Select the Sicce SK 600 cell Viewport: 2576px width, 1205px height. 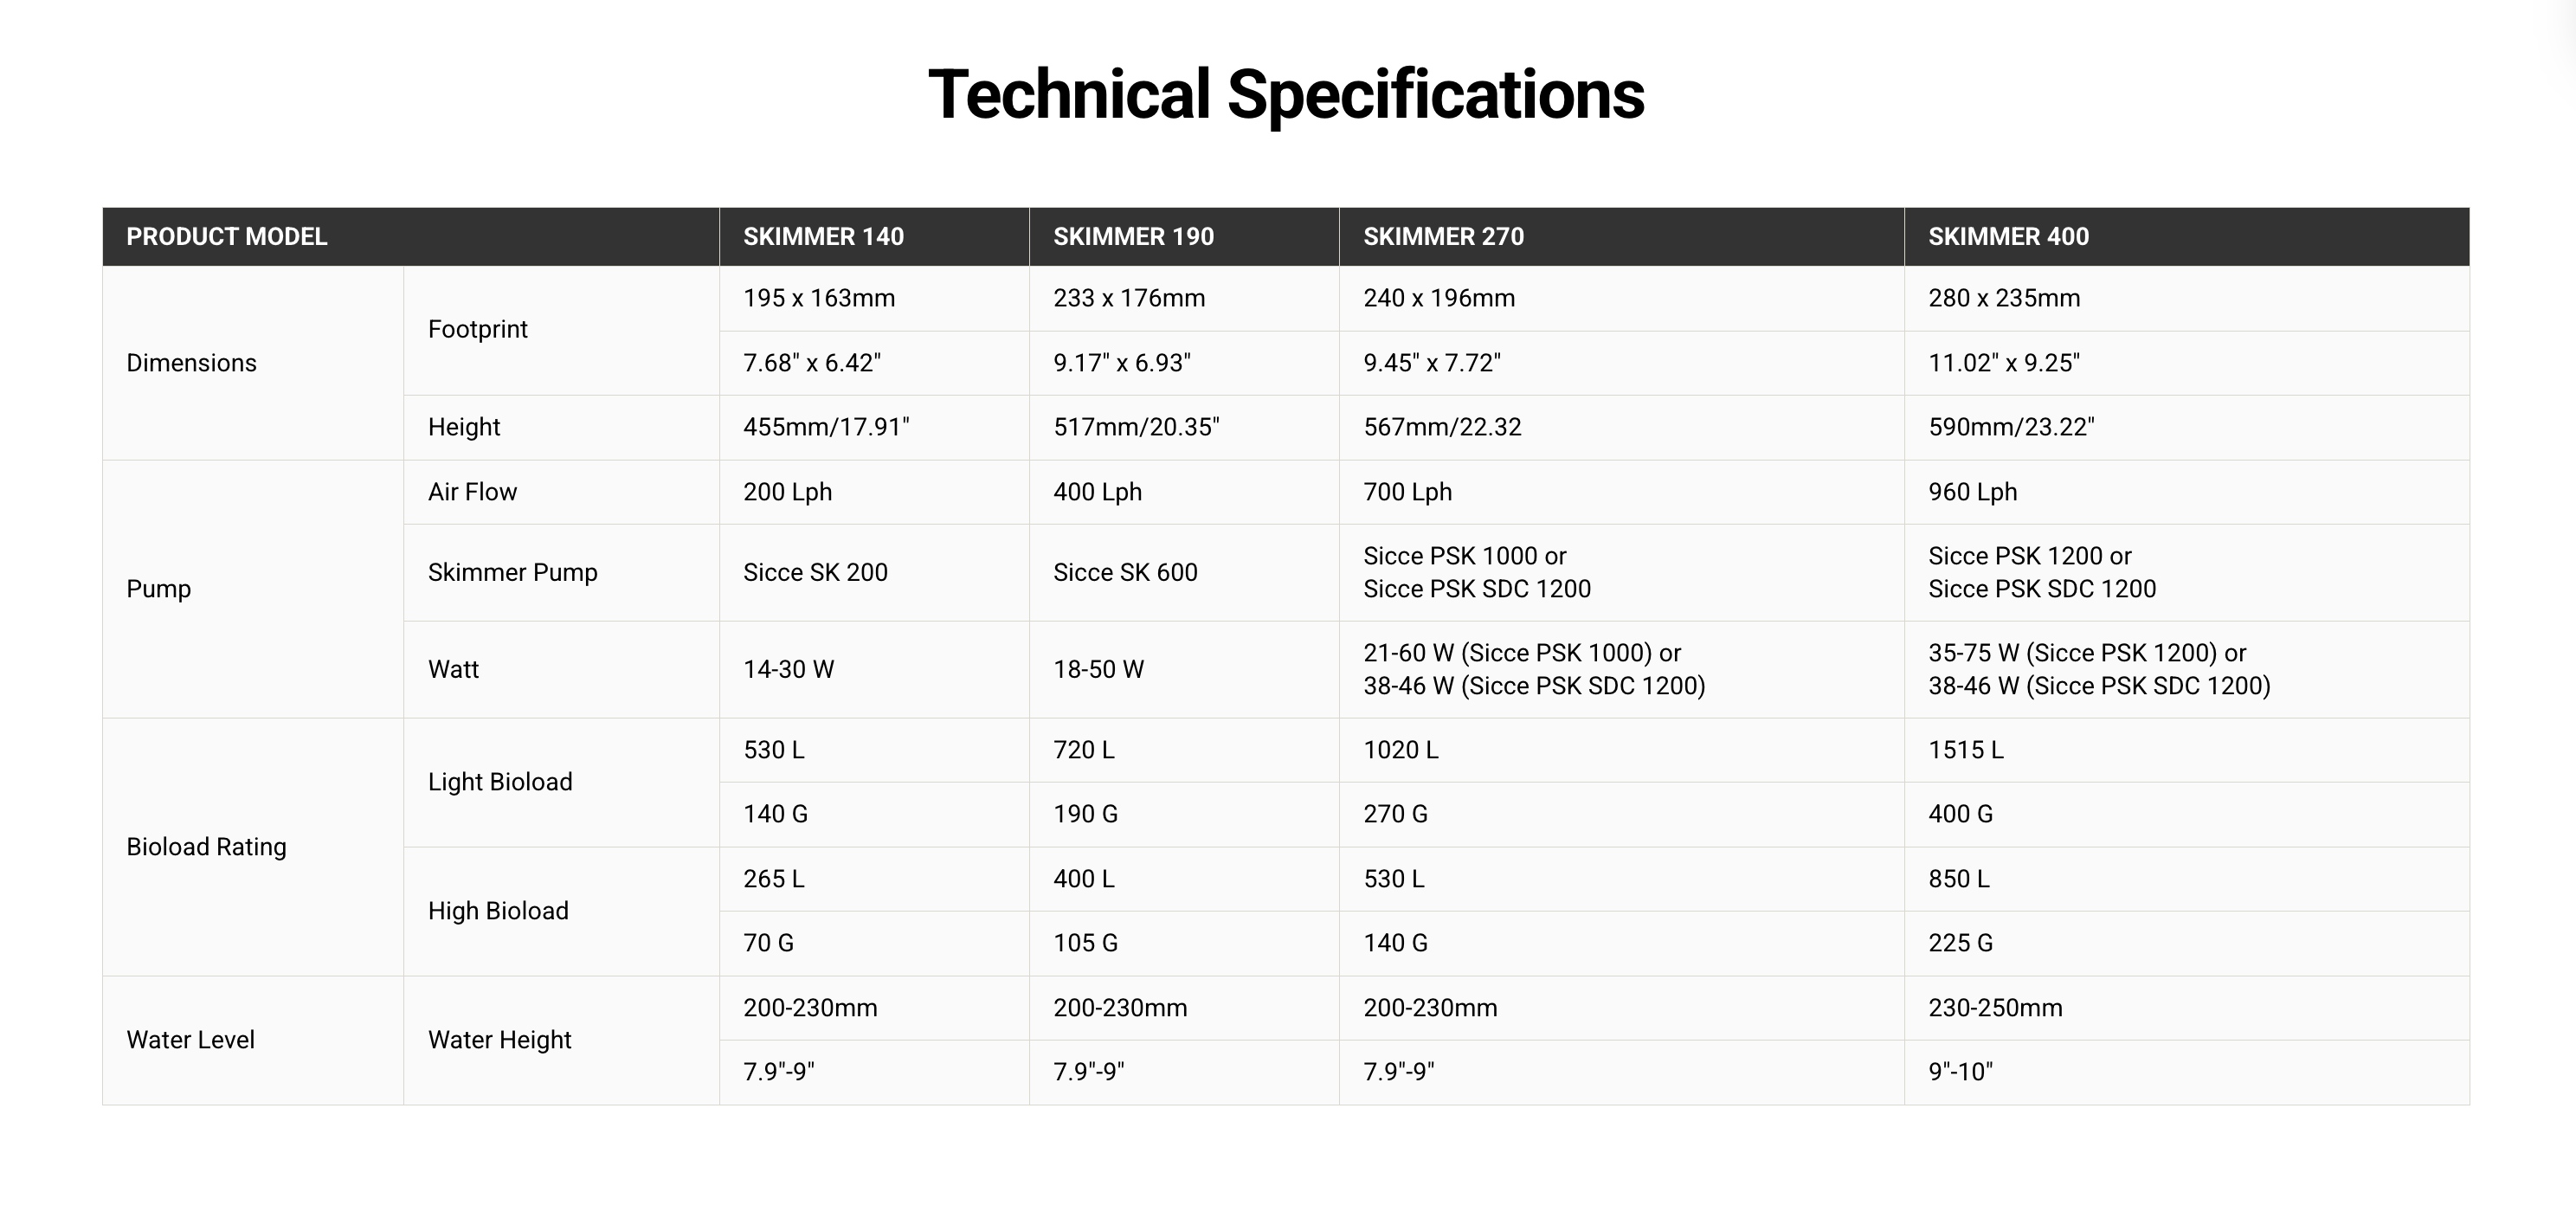(1184, 573)
